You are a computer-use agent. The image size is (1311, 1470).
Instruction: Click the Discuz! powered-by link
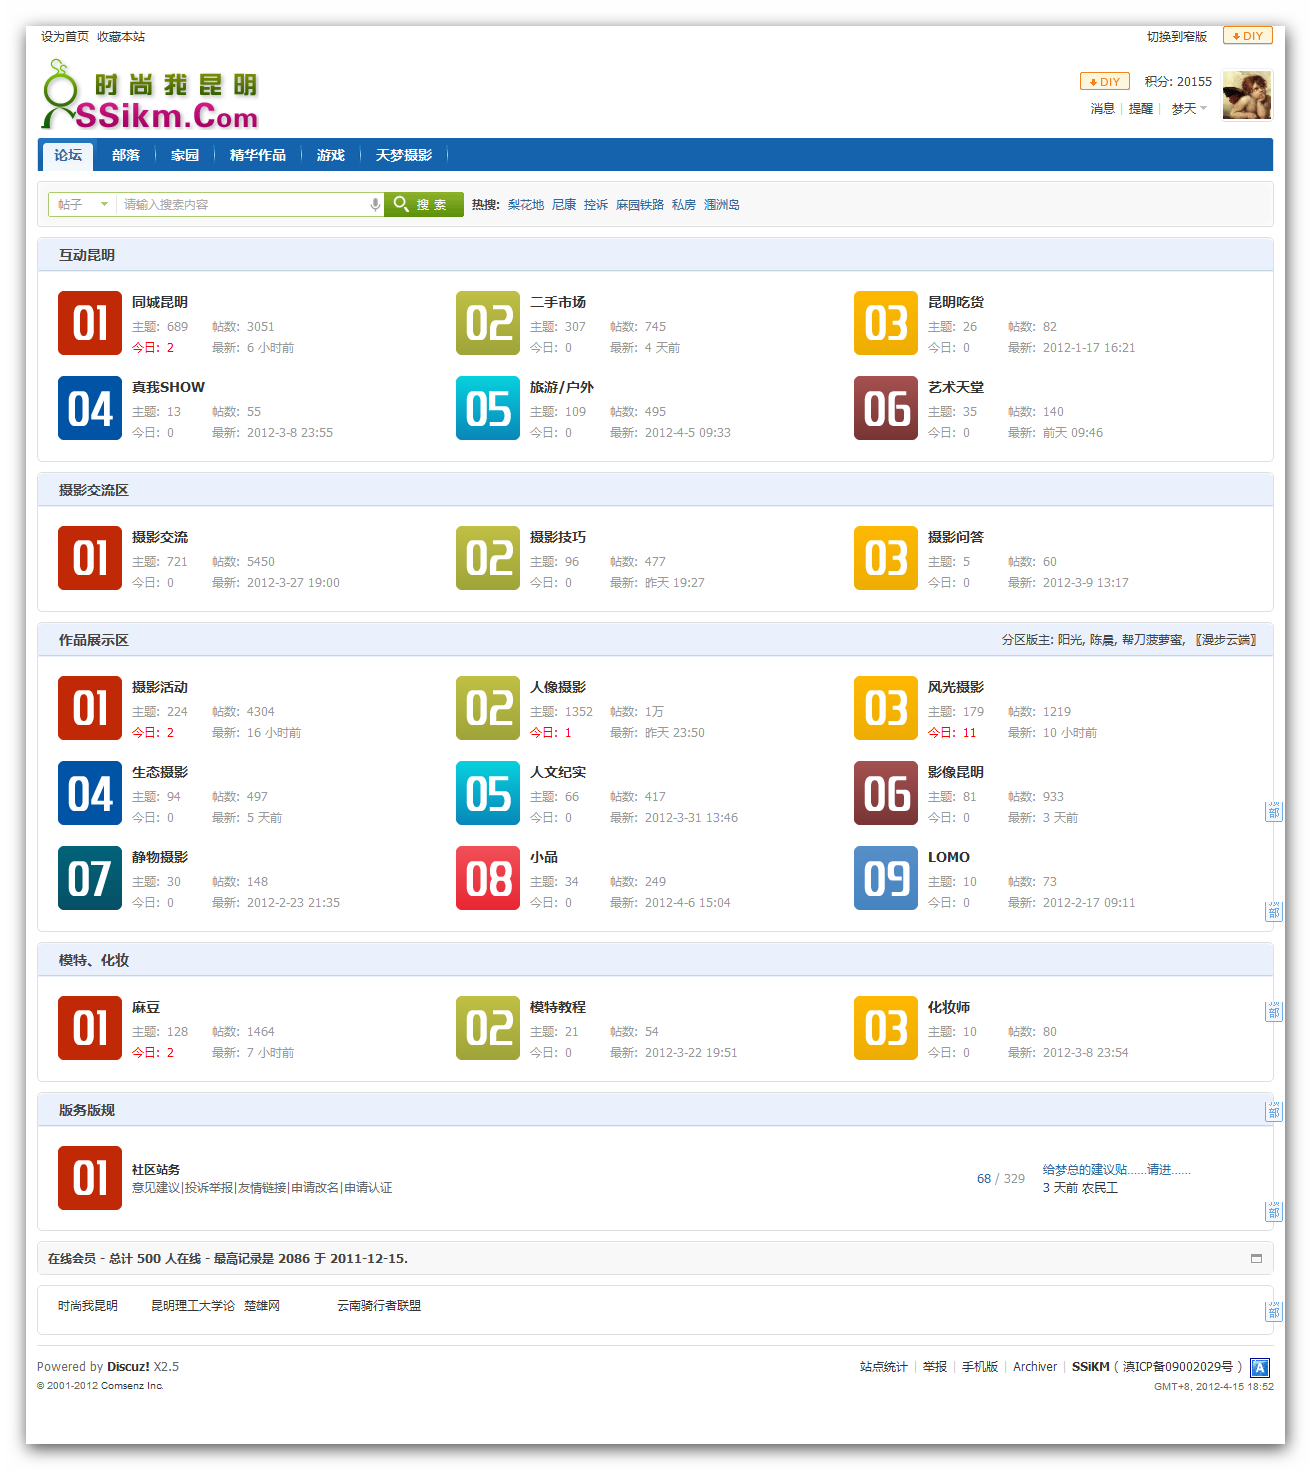(128, 1366)
